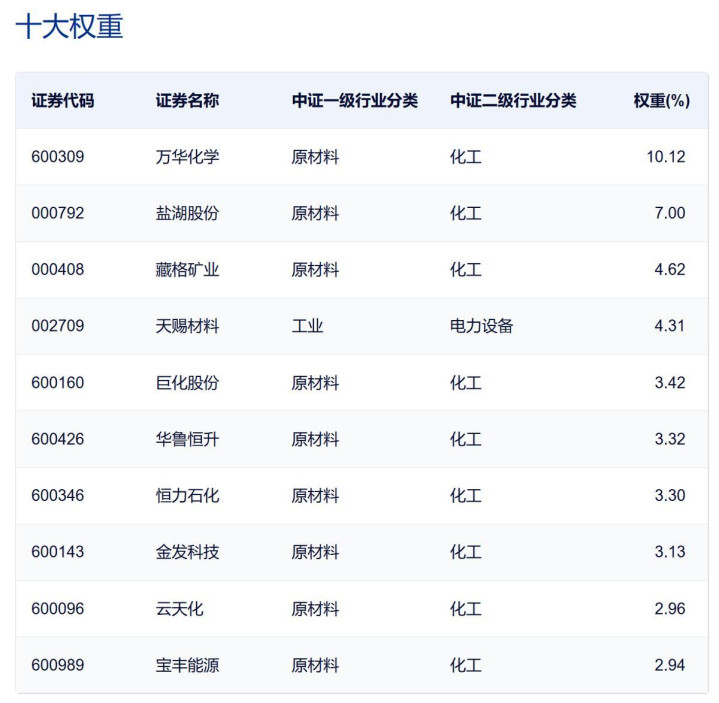This screenshot has height=703, width=719.
Task: Click weight value 2.96
Action: pos(670,609)
